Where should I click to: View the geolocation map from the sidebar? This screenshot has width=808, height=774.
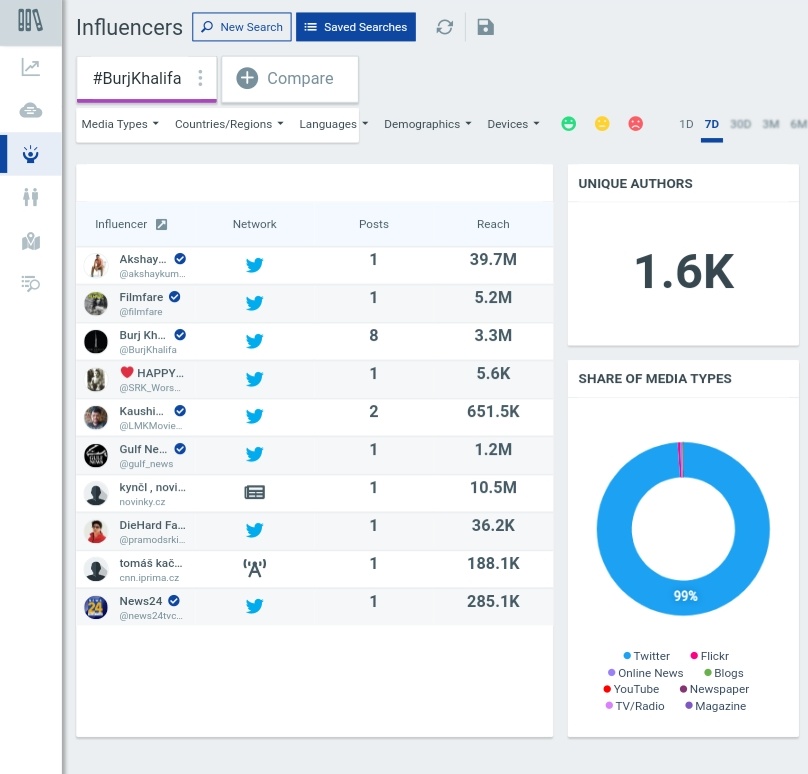tap(30, 241)
